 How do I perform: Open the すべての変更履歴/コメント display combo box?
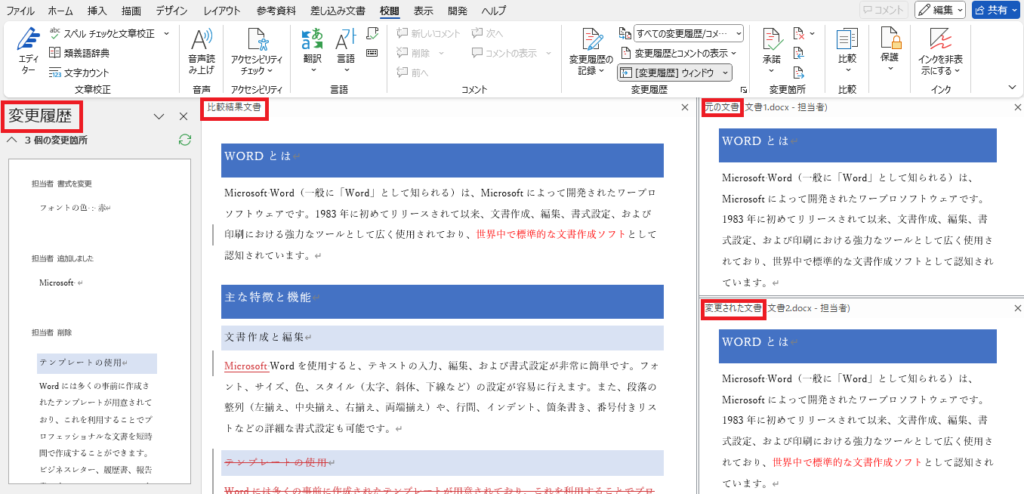coord(689,33)
